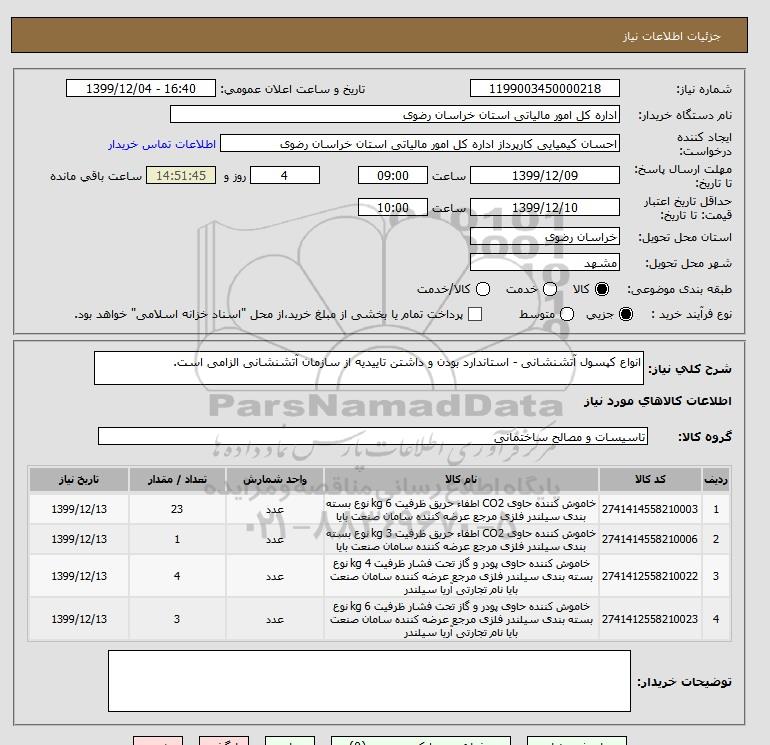
Task: Click the powder and gas 4 kg extinguisher name
Action: pos(461,576)
